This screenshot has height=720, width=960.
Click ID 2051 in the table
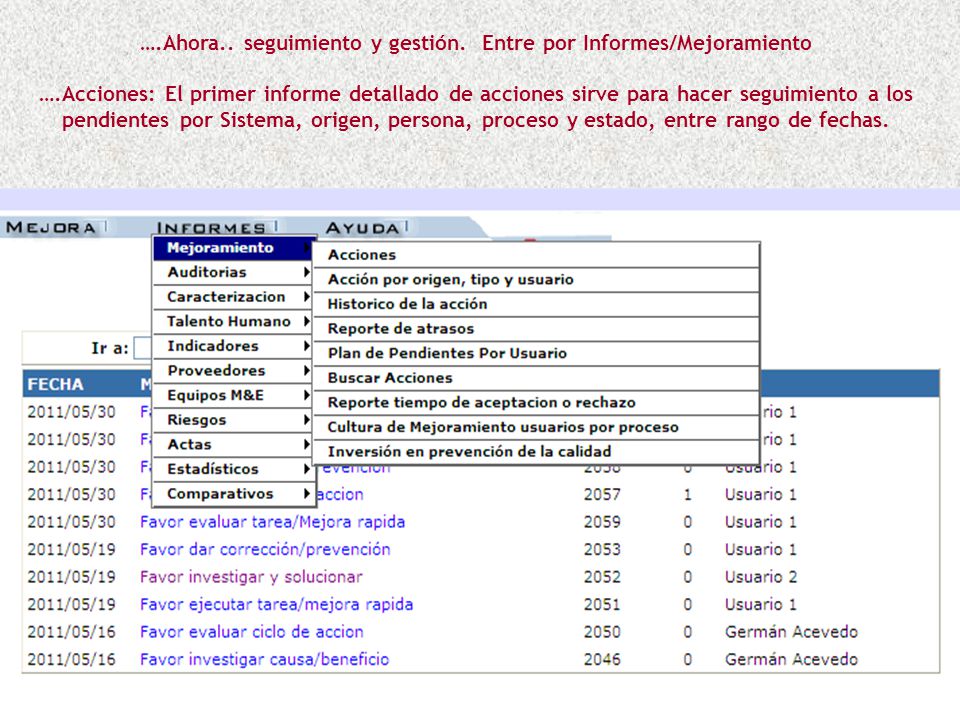[x=602, y=604]
